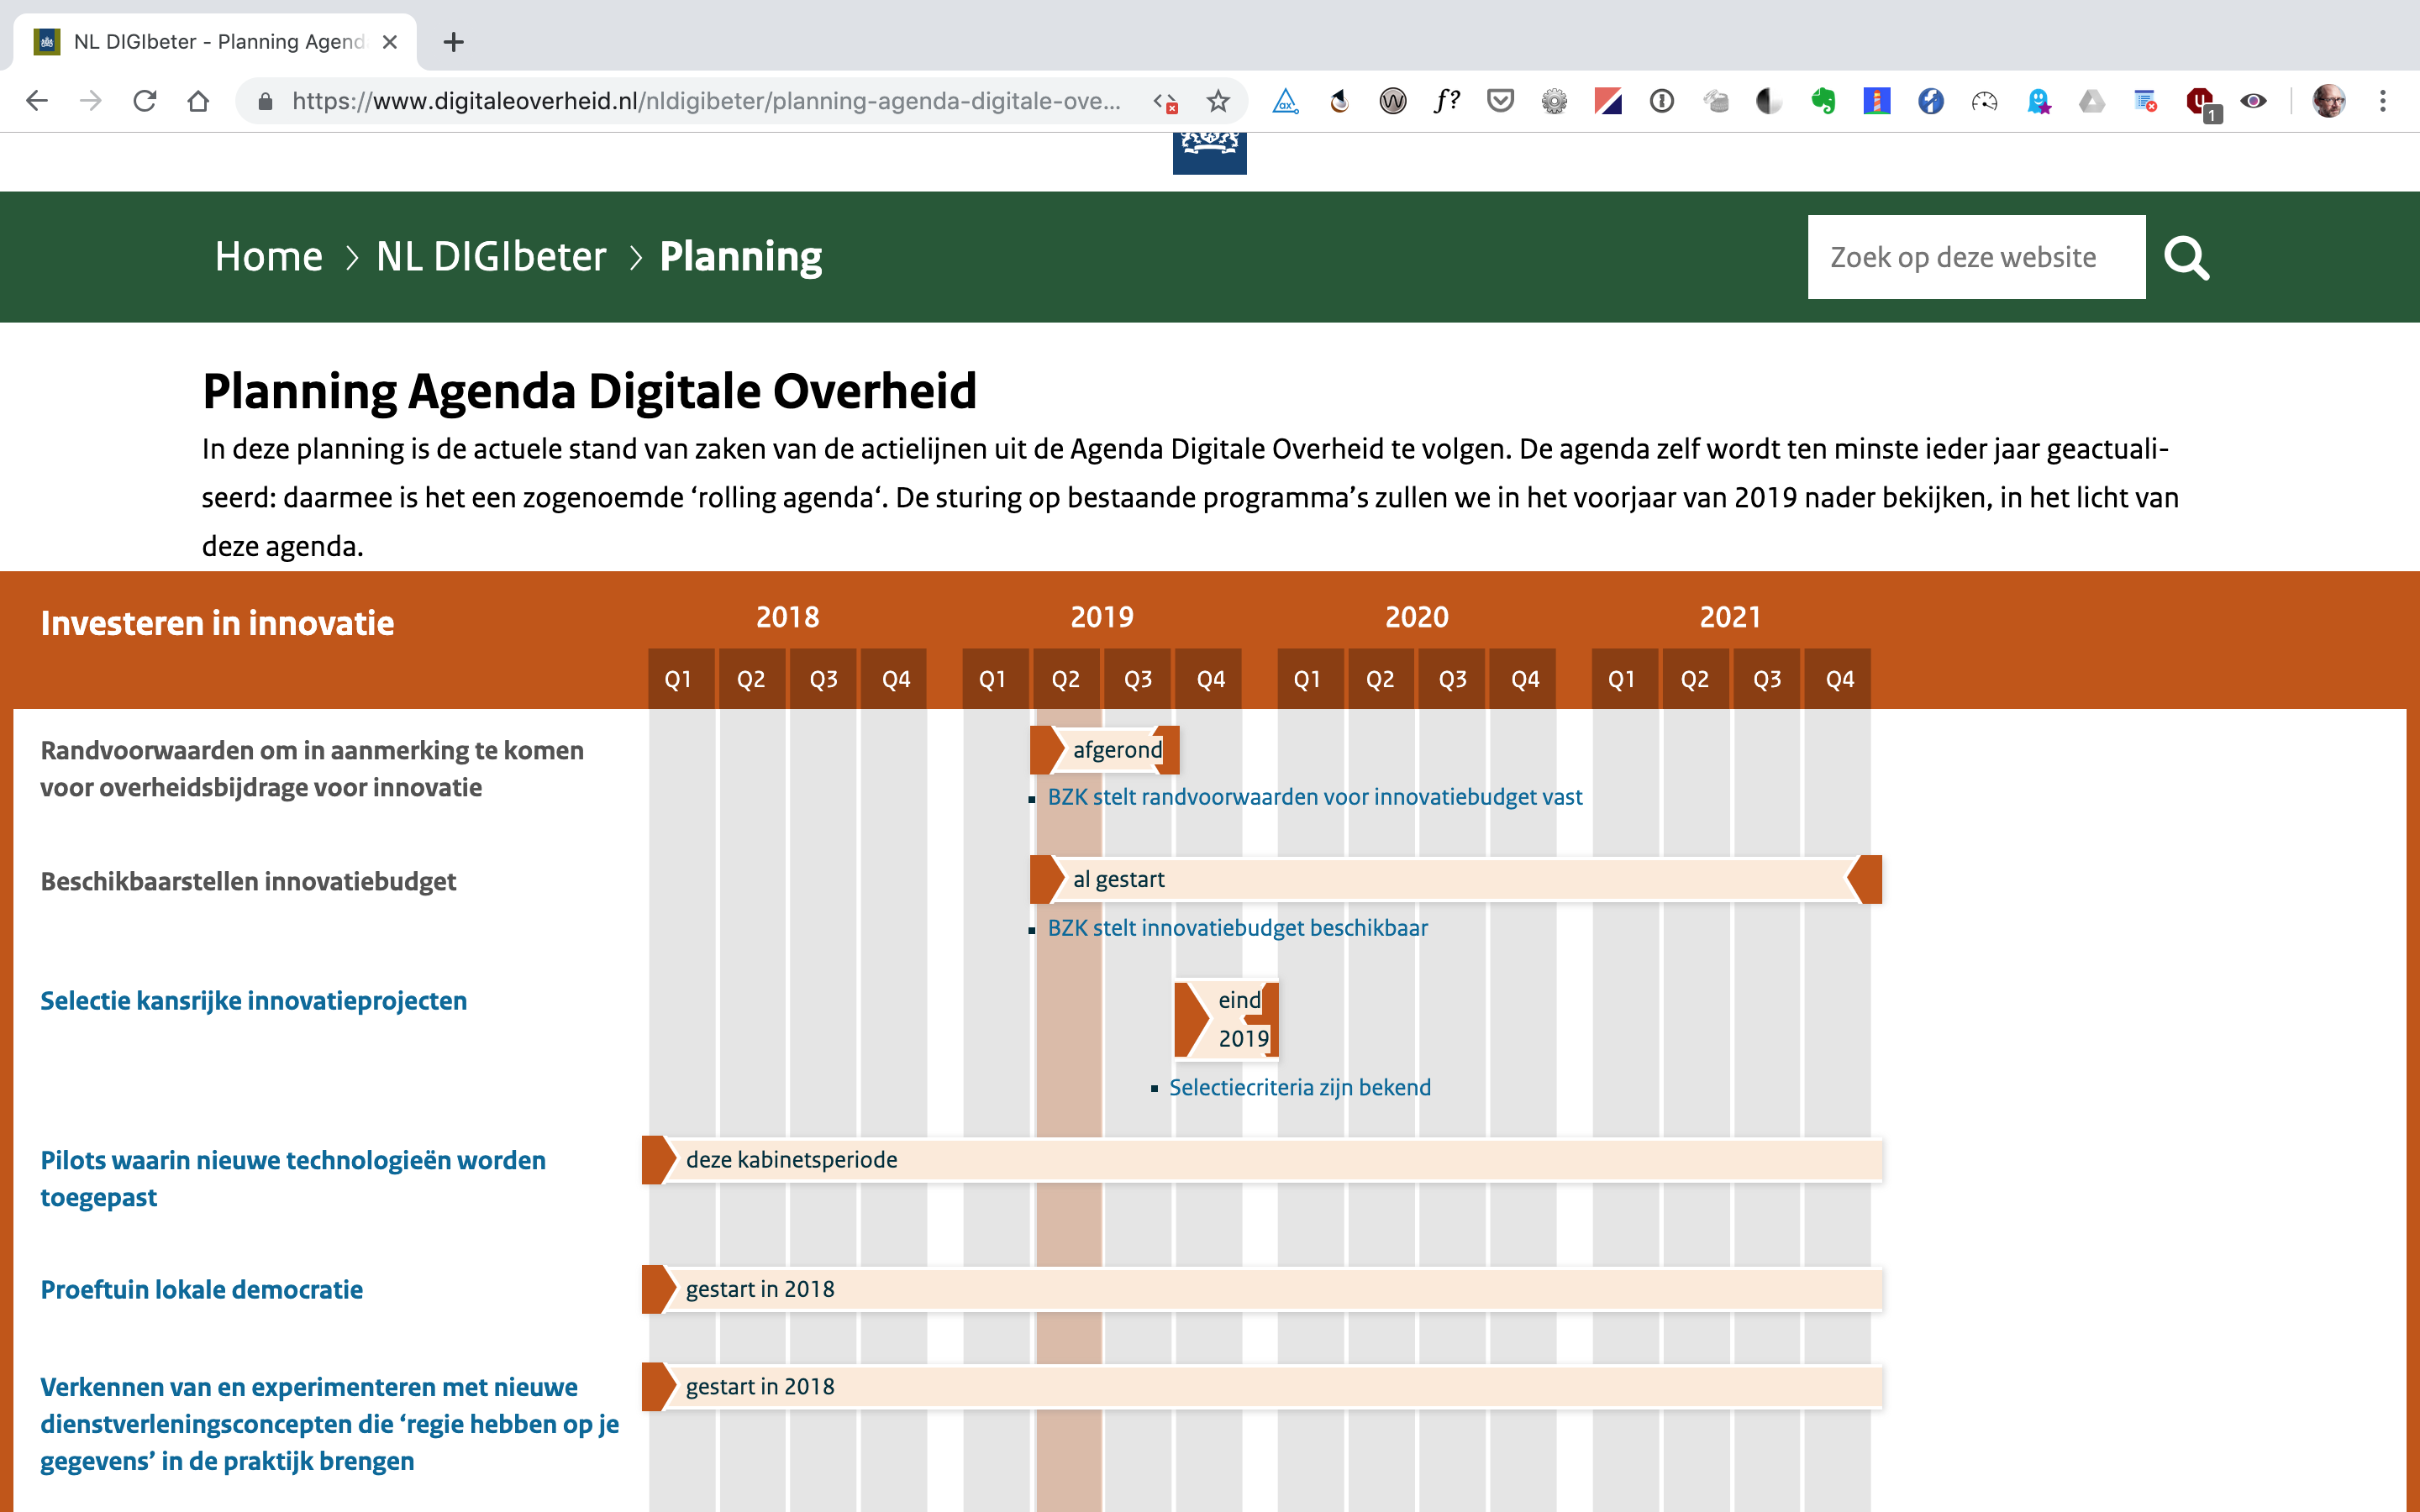Click the 'al gestart' timeline bar
The width and height of the screenshot is (2420, 1512).
pos(1456,880)
